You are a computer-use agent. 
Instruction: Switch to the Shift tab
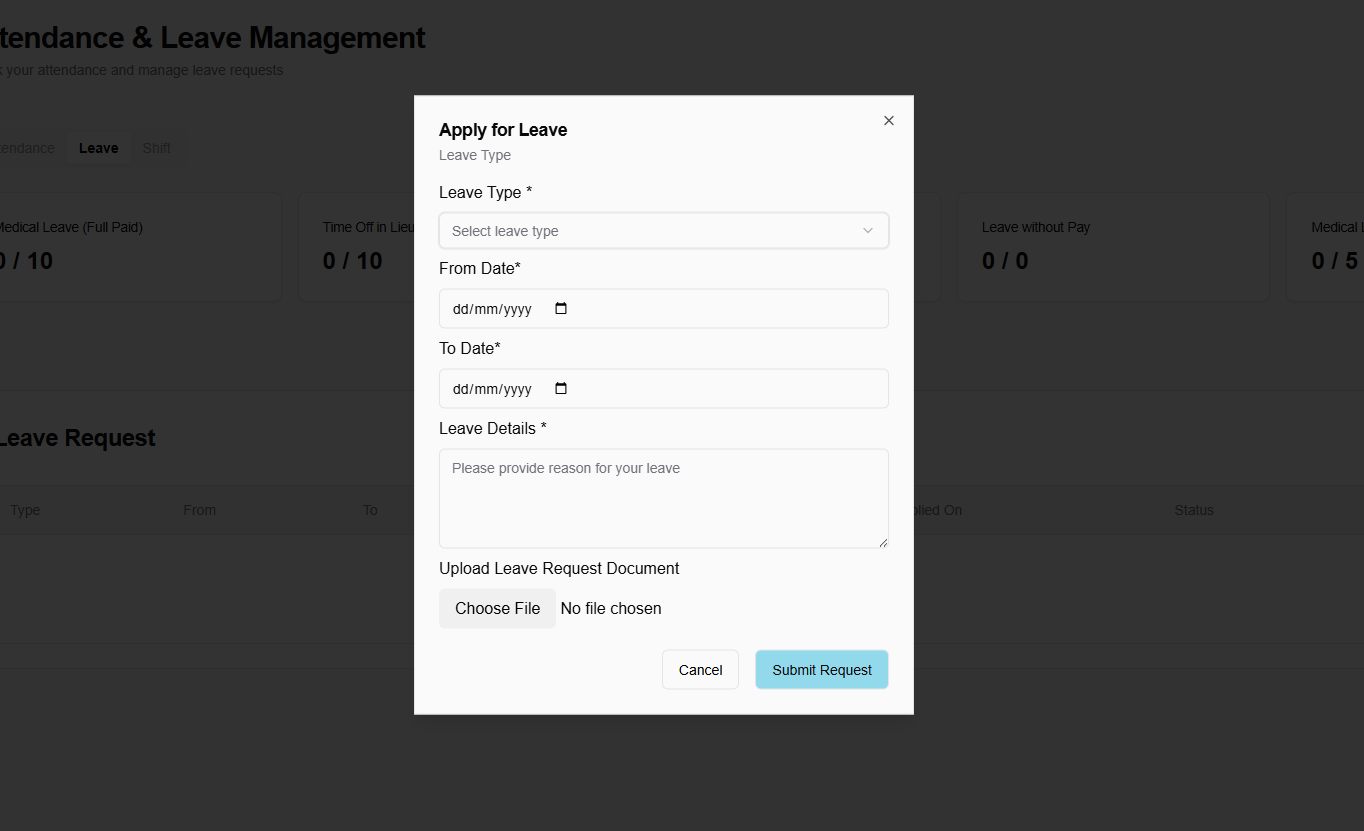point(157,147)
